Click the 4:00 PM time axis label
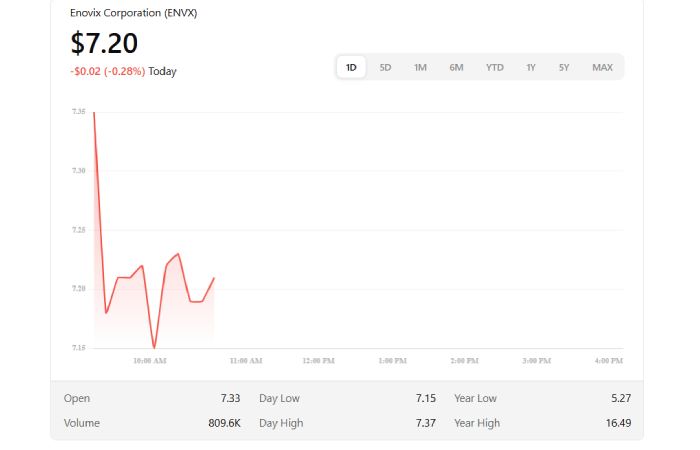The image size is (700, 450). click(608, 360)
